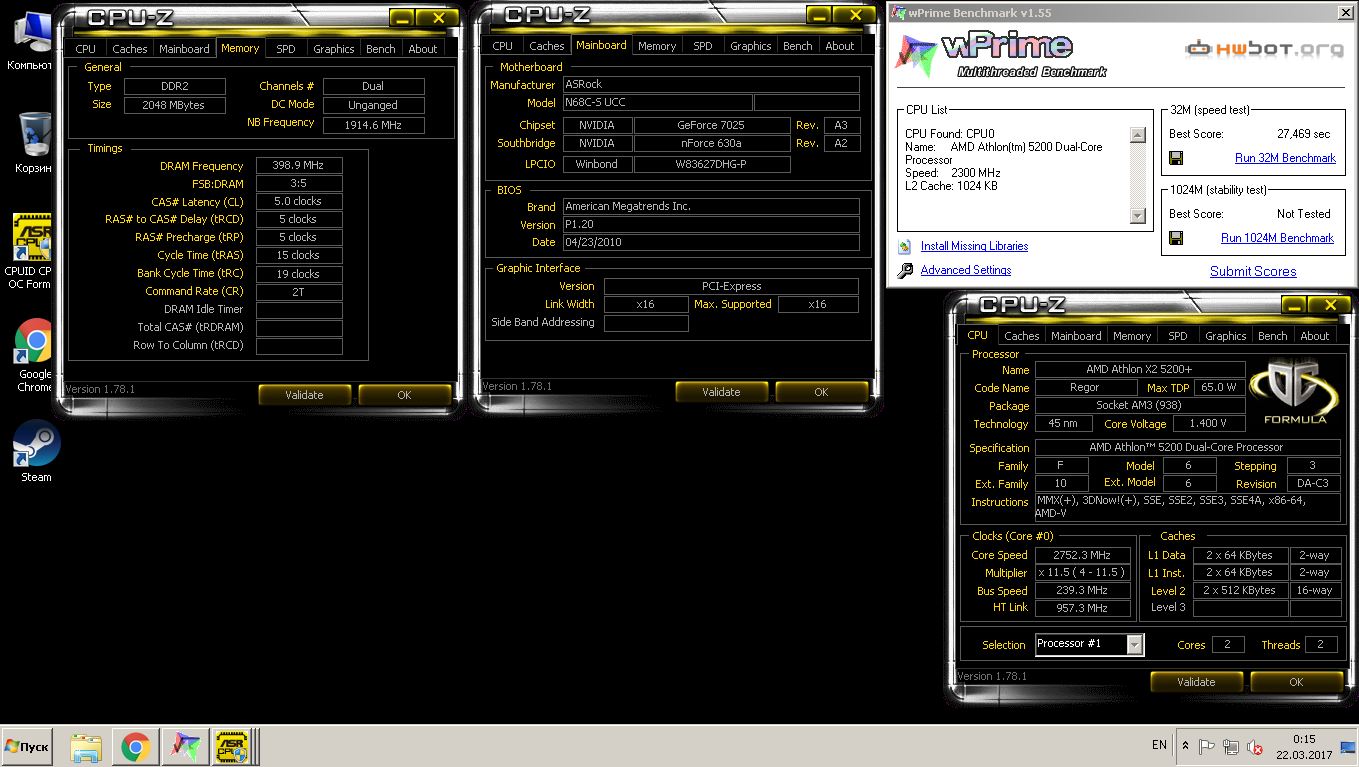1359x767 pixels.
Task: Select SPD tab in Memory window
Action: tap(286, 49)
